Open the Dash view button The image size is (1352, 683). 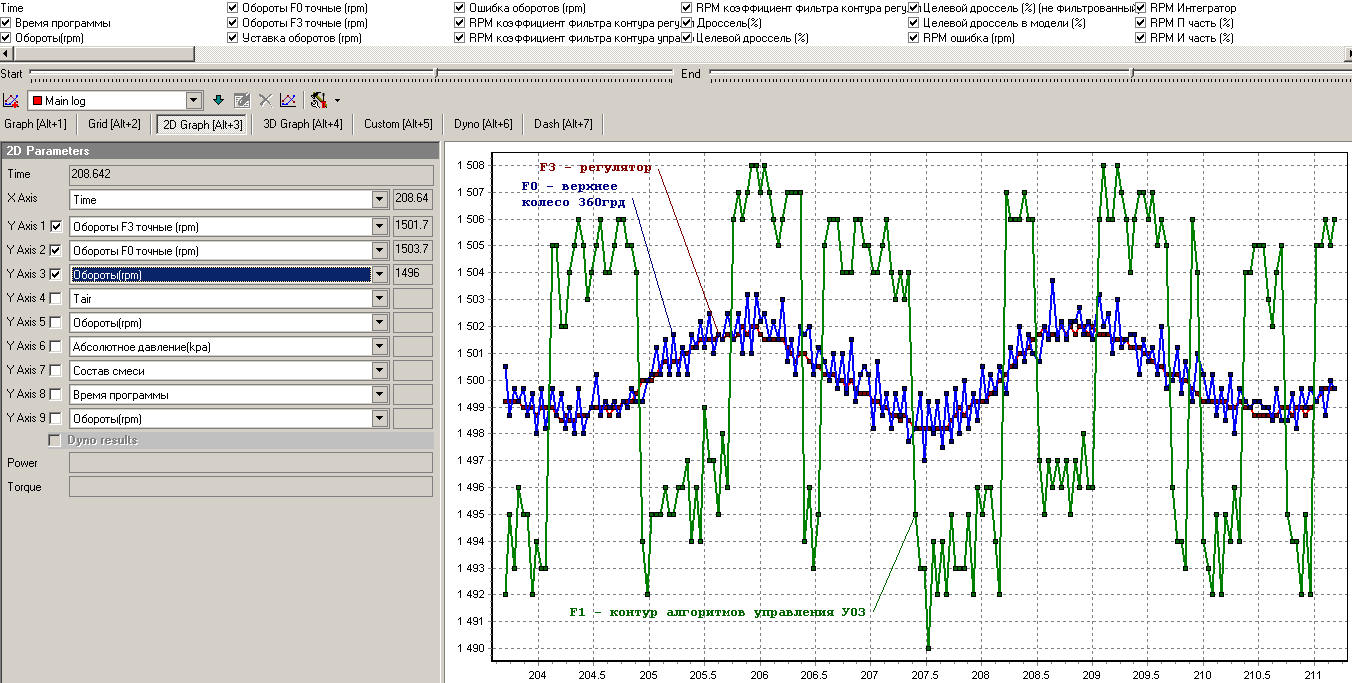tap(562, 125)
